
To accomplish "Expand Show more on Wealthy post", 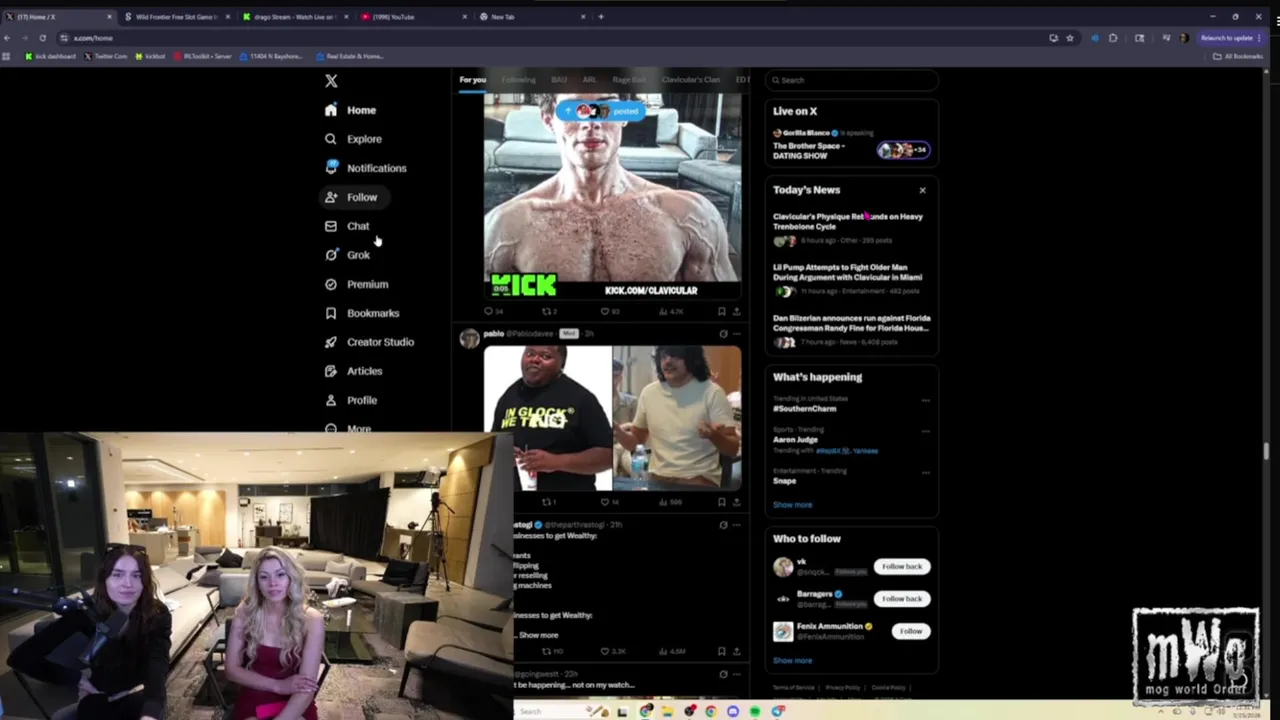I will coord(538,635).
